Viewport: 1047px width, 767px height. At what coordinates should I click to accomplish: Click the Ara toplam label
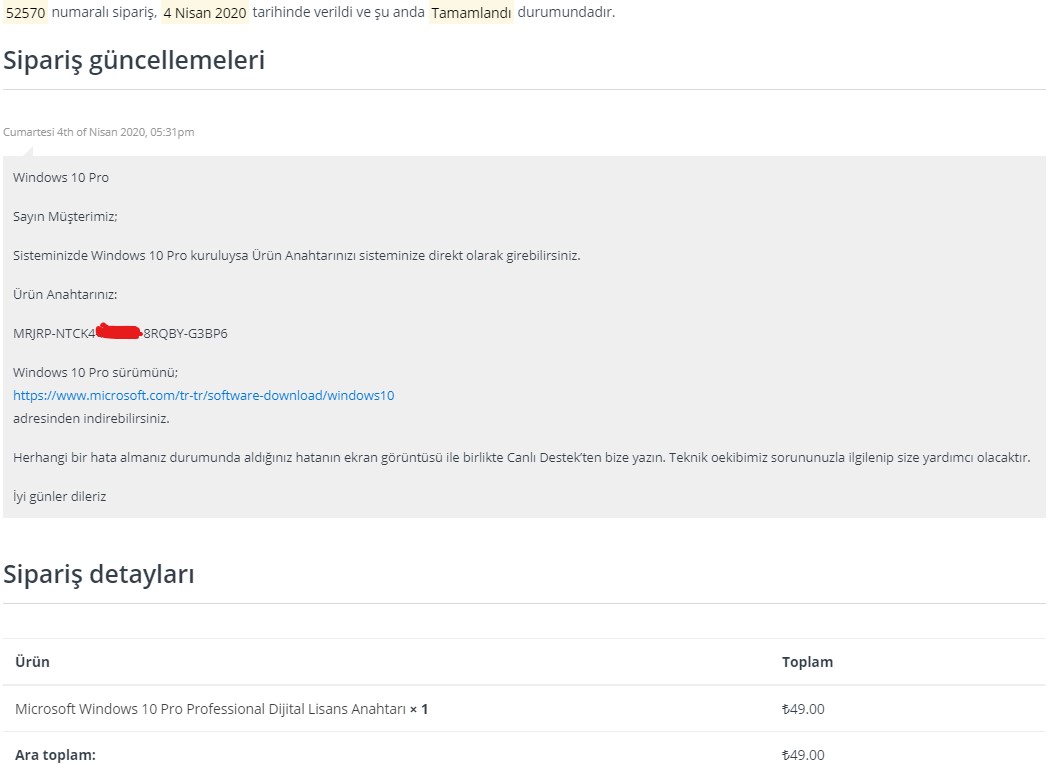tap(55, 755)
